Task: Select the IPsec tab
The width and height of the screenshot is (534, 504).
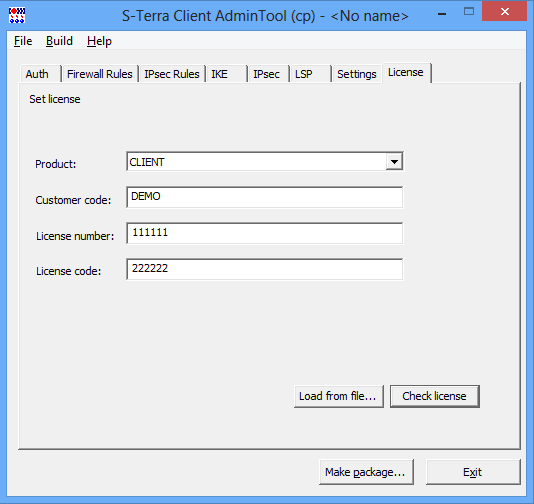Action: [x=268, y=74]
